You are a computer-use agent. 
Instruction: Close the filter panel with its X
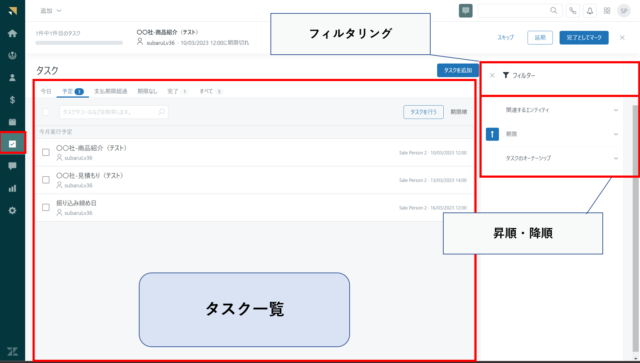pyautogui.click(x=492, y=75)
